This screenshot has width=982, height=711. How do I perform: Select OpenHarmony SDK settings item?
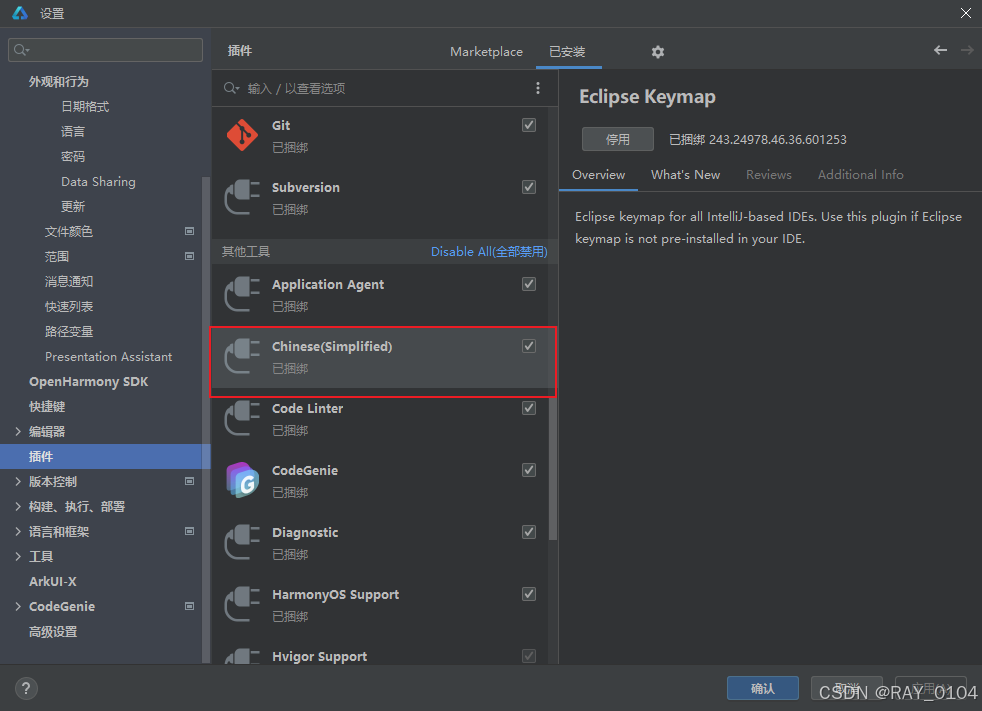88,381
